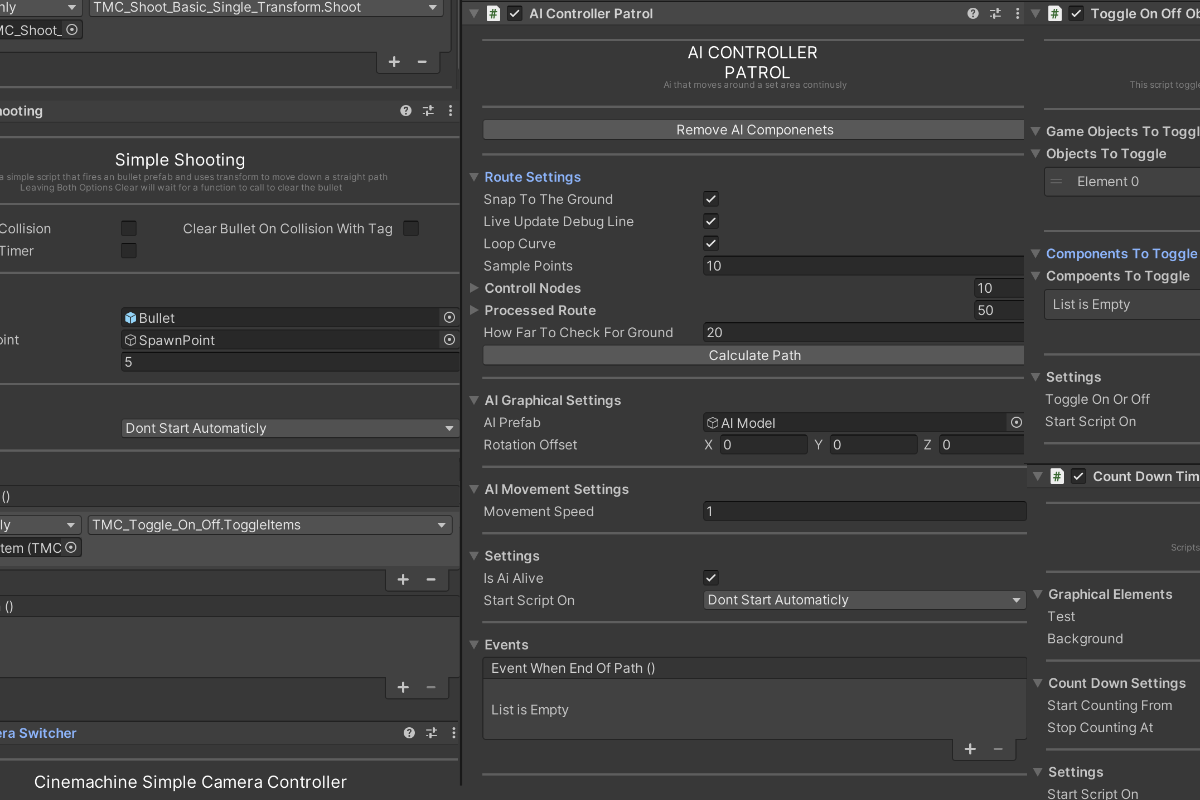Screen dimensions: 1200x800
Task: Add entry to Event When End Of Path
Action: tap(970, 749)
